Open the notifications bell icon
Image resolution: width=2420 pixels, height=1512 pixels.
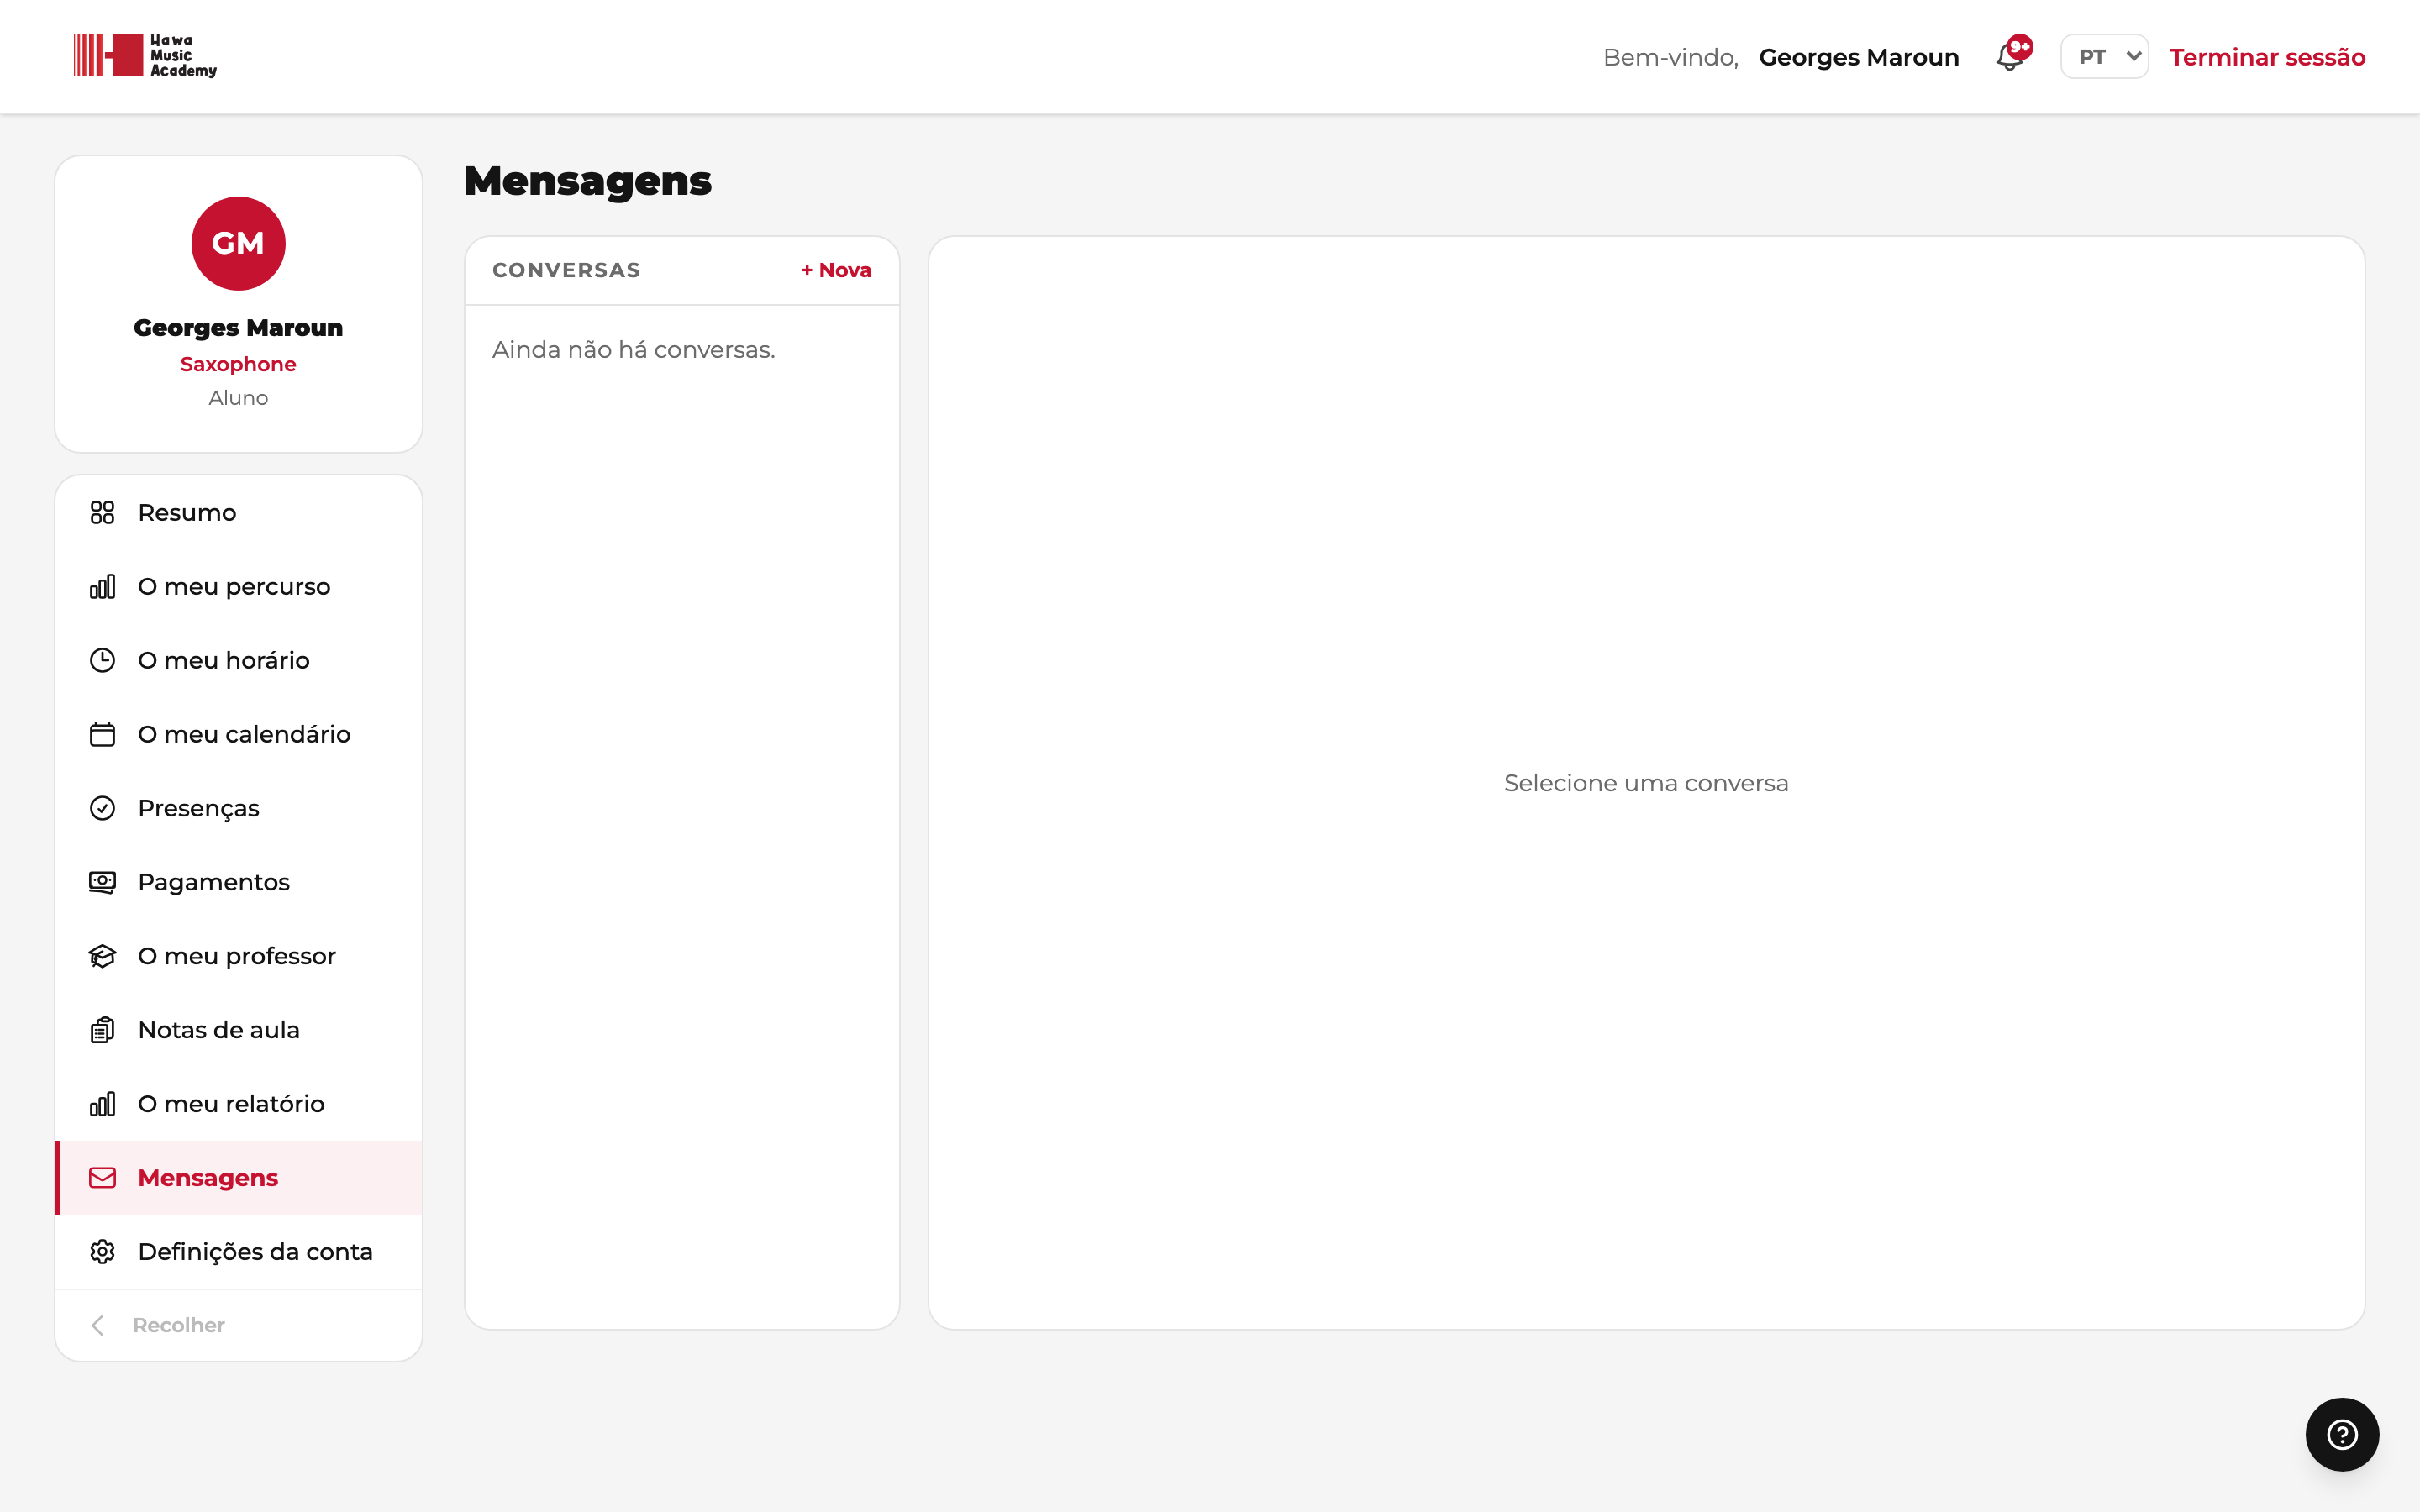2009,57
